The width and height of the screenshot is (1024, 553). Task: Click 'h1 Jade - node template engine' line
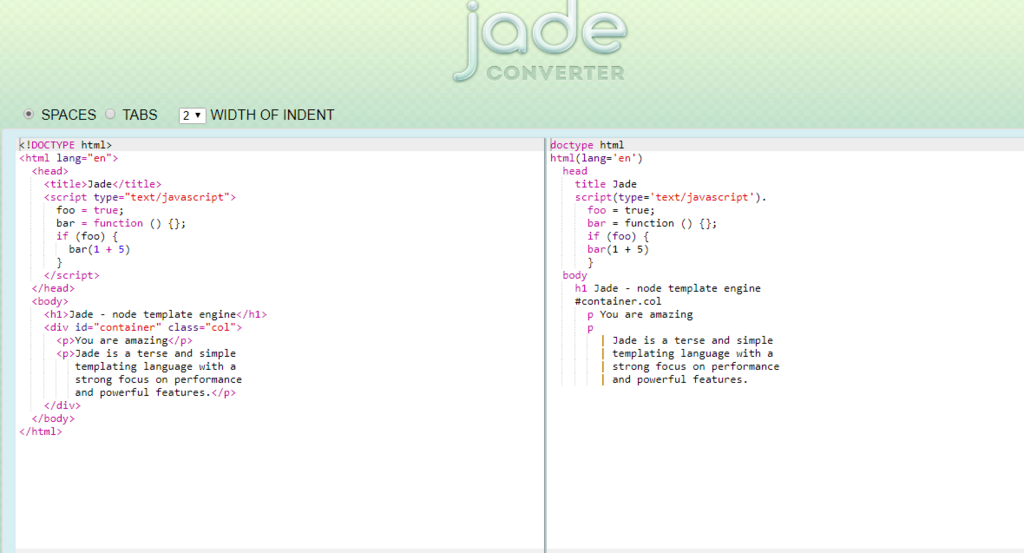pos(667,289)
